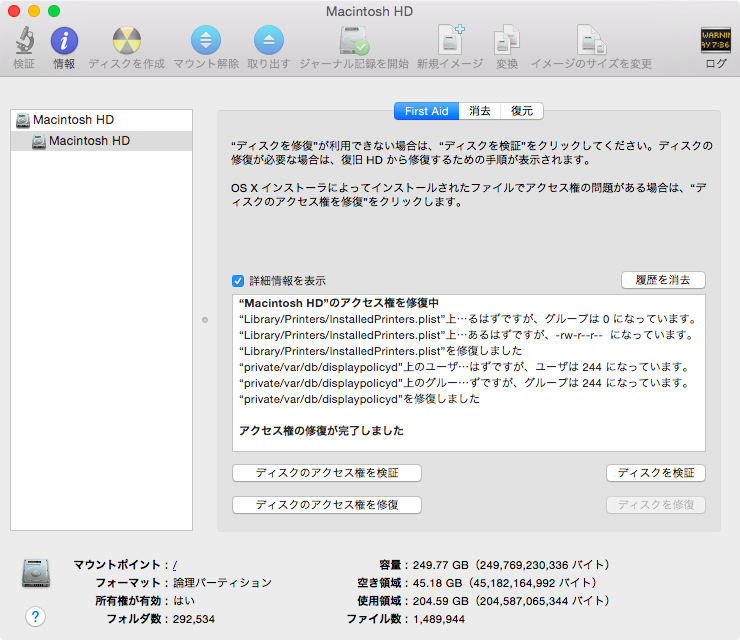Click log line "アクセス権の修復が完了しました"
Image resolution: width=740 pixels, height=640 pixels.
coord(321,430)
